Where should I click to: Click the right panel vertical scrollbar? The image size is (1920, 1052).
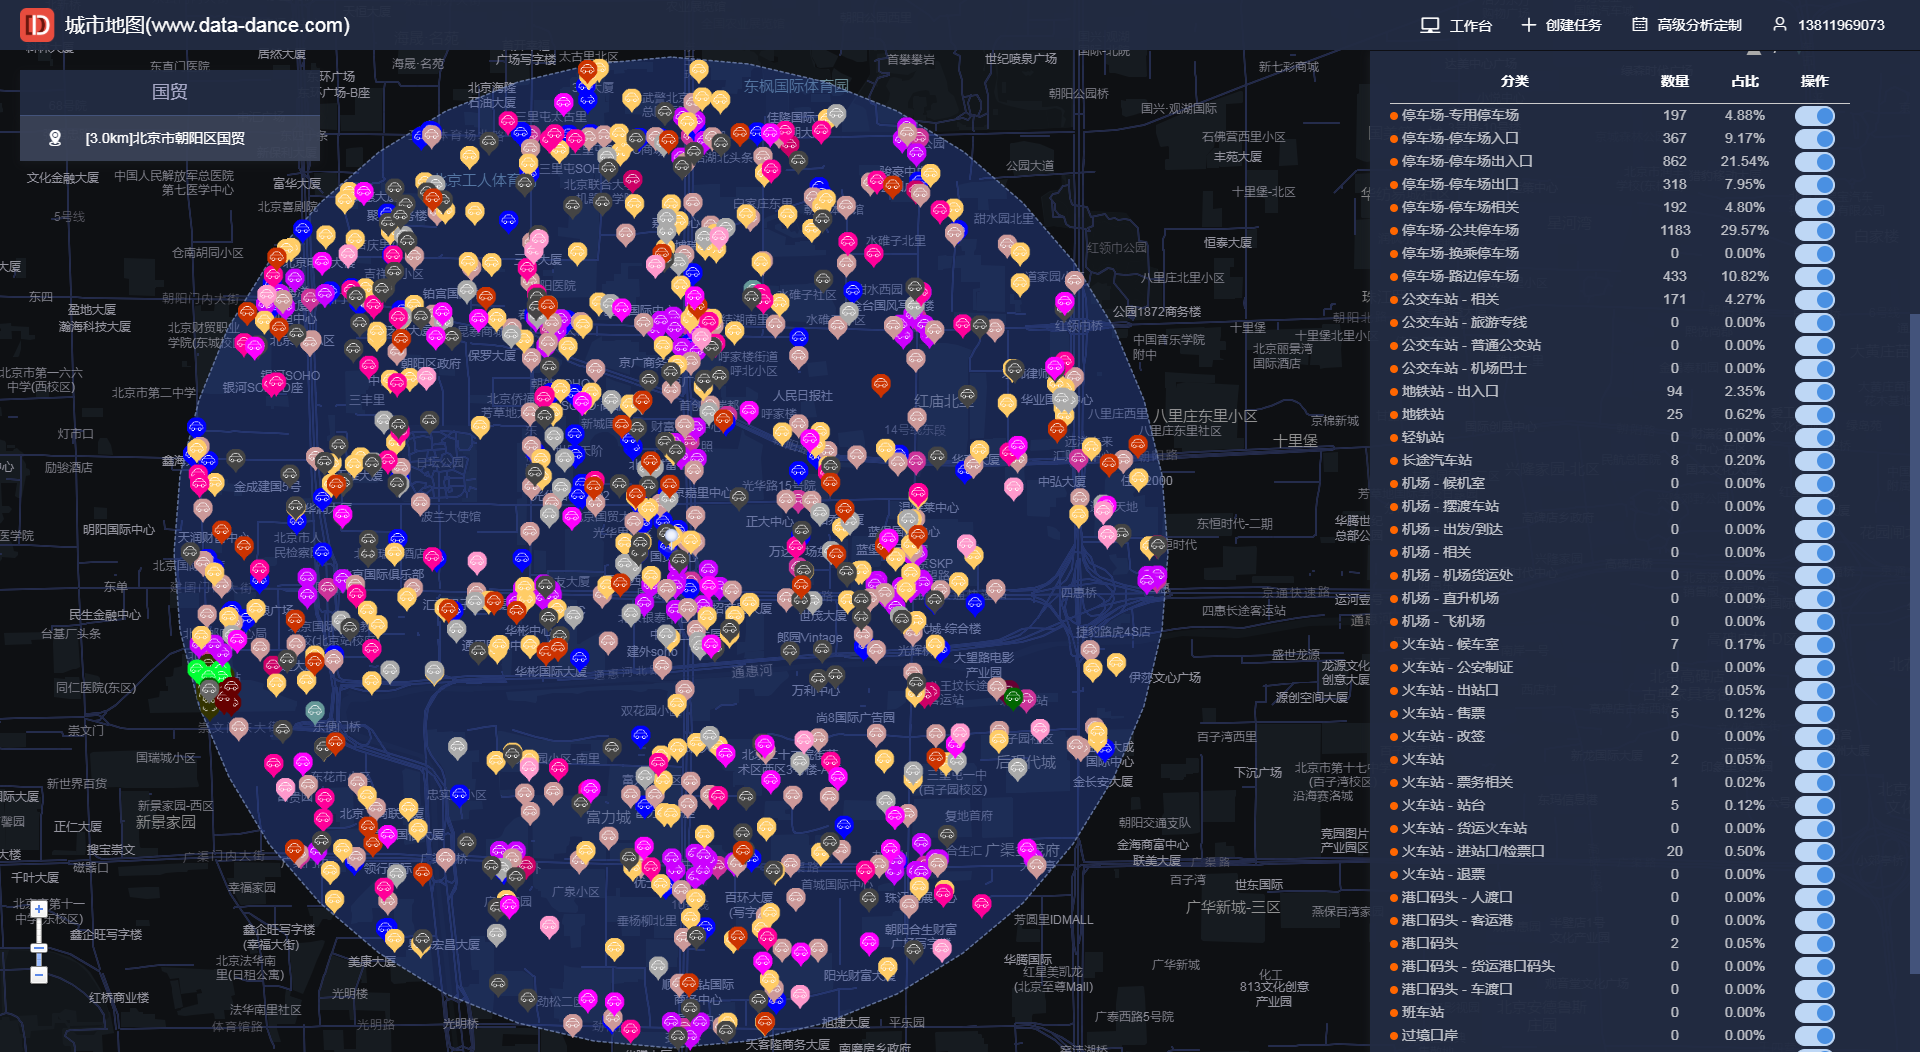(x=1914, y=643)
